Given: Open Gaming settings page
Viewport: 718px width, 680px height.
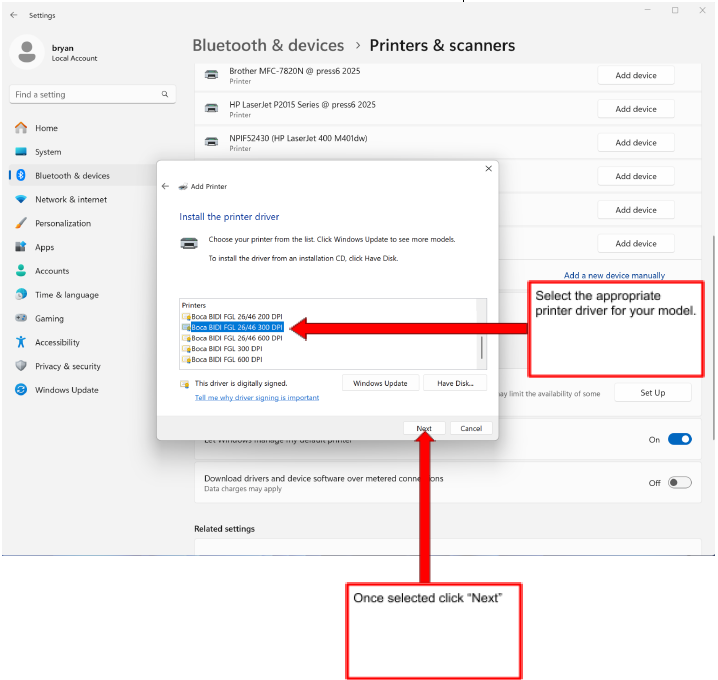Looking at the screenshot, I should [49, 319].
